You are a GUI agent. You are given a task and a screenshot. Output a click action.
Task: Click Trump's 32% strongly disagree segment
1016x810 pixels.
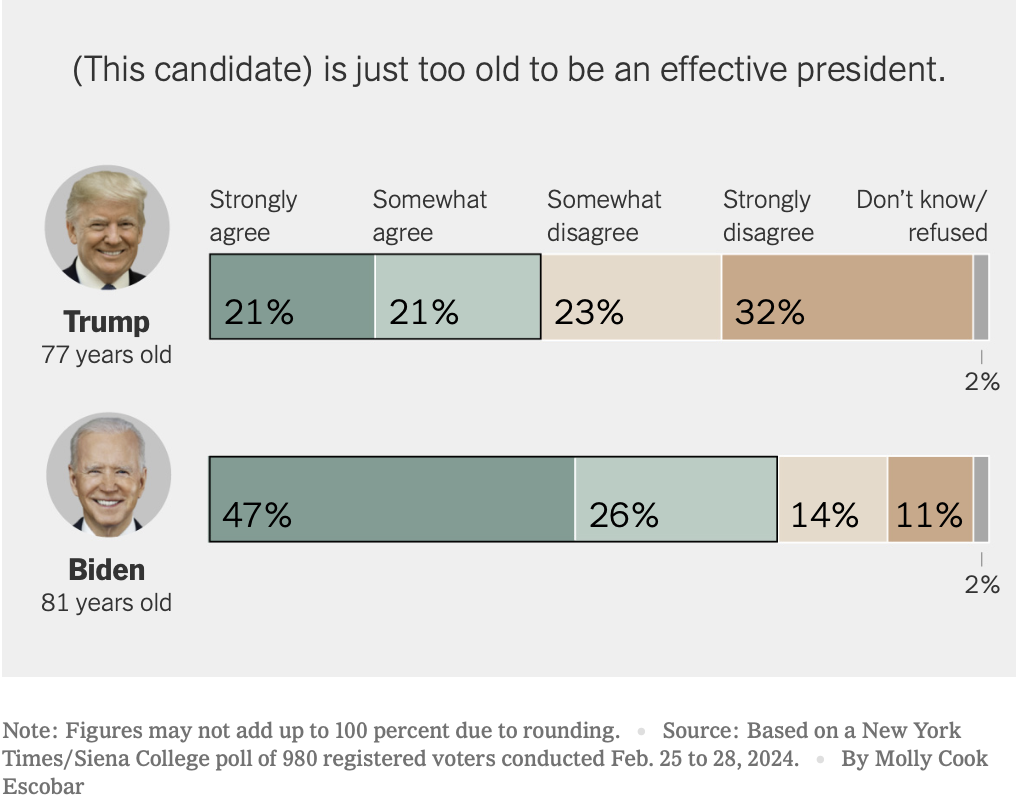[846, 297]
